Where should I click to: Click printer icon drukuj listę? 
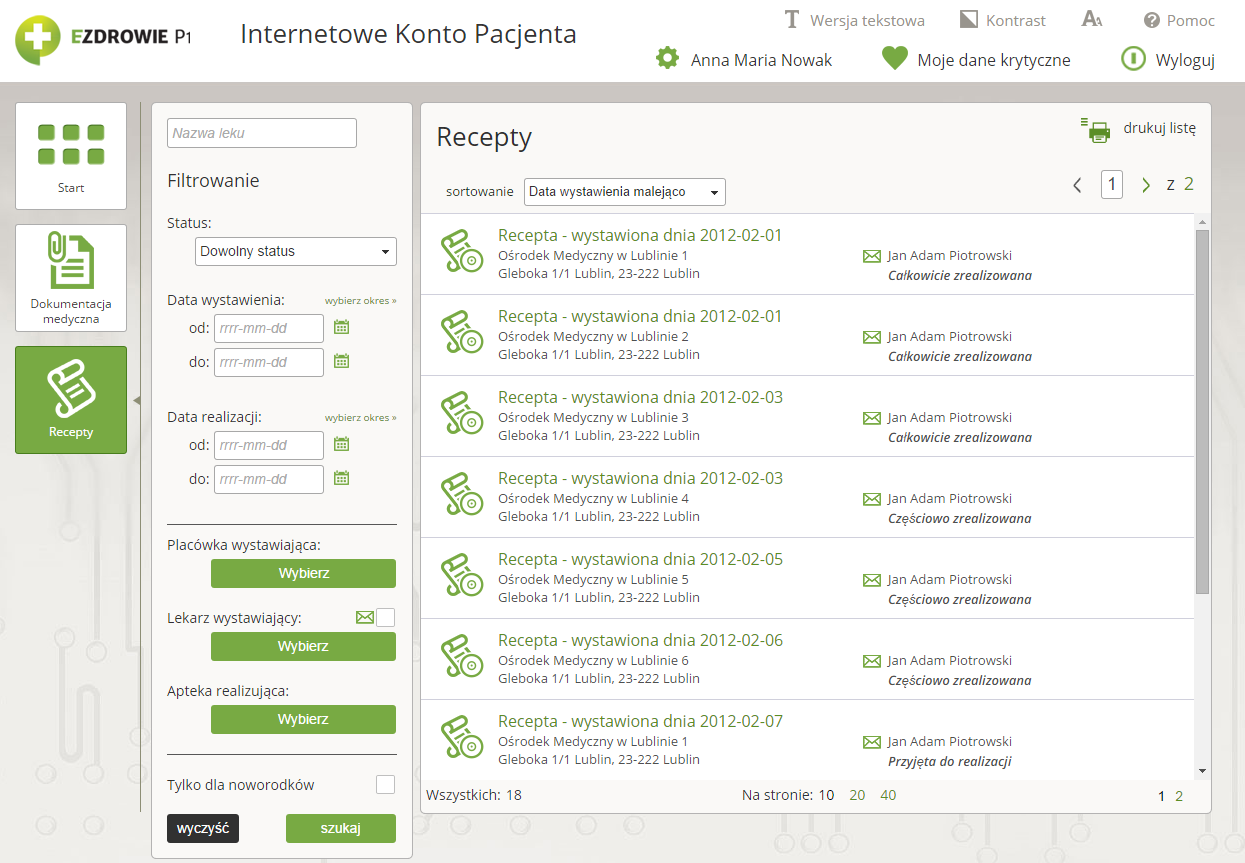coord(1096,129)
